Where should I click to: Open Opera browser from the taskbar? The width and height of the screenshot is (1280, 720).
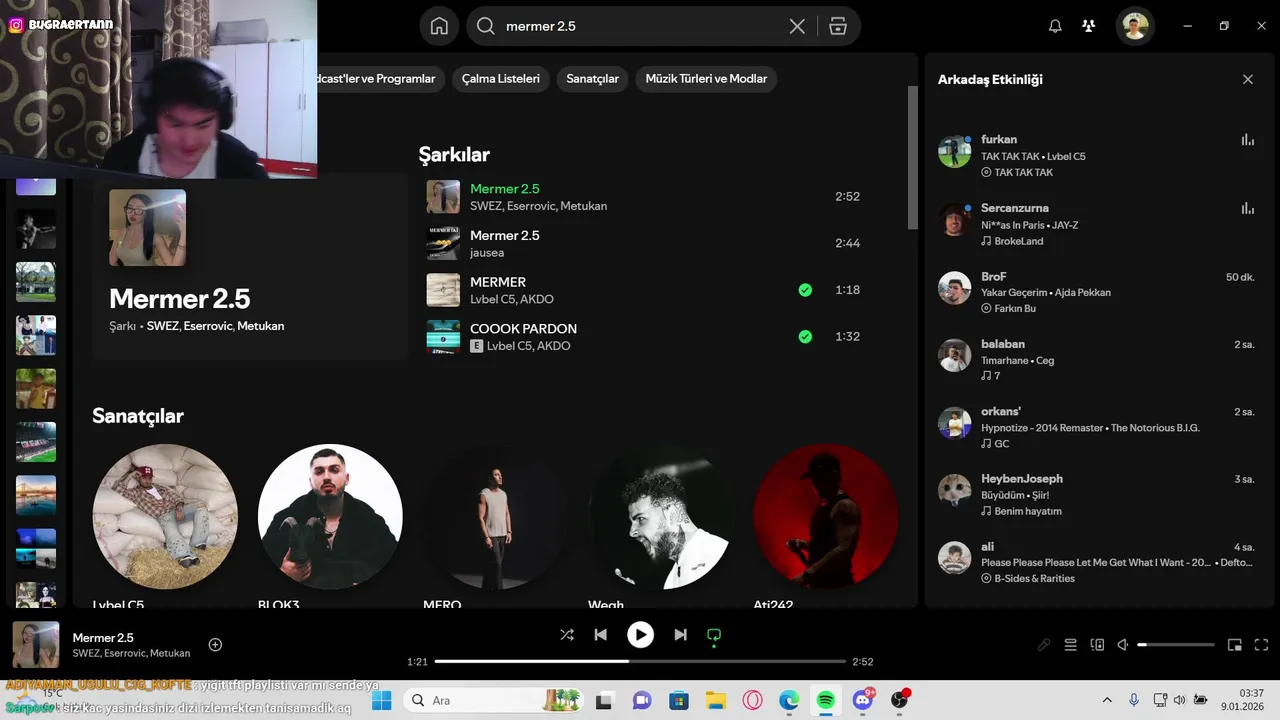(x=752, y=700)
